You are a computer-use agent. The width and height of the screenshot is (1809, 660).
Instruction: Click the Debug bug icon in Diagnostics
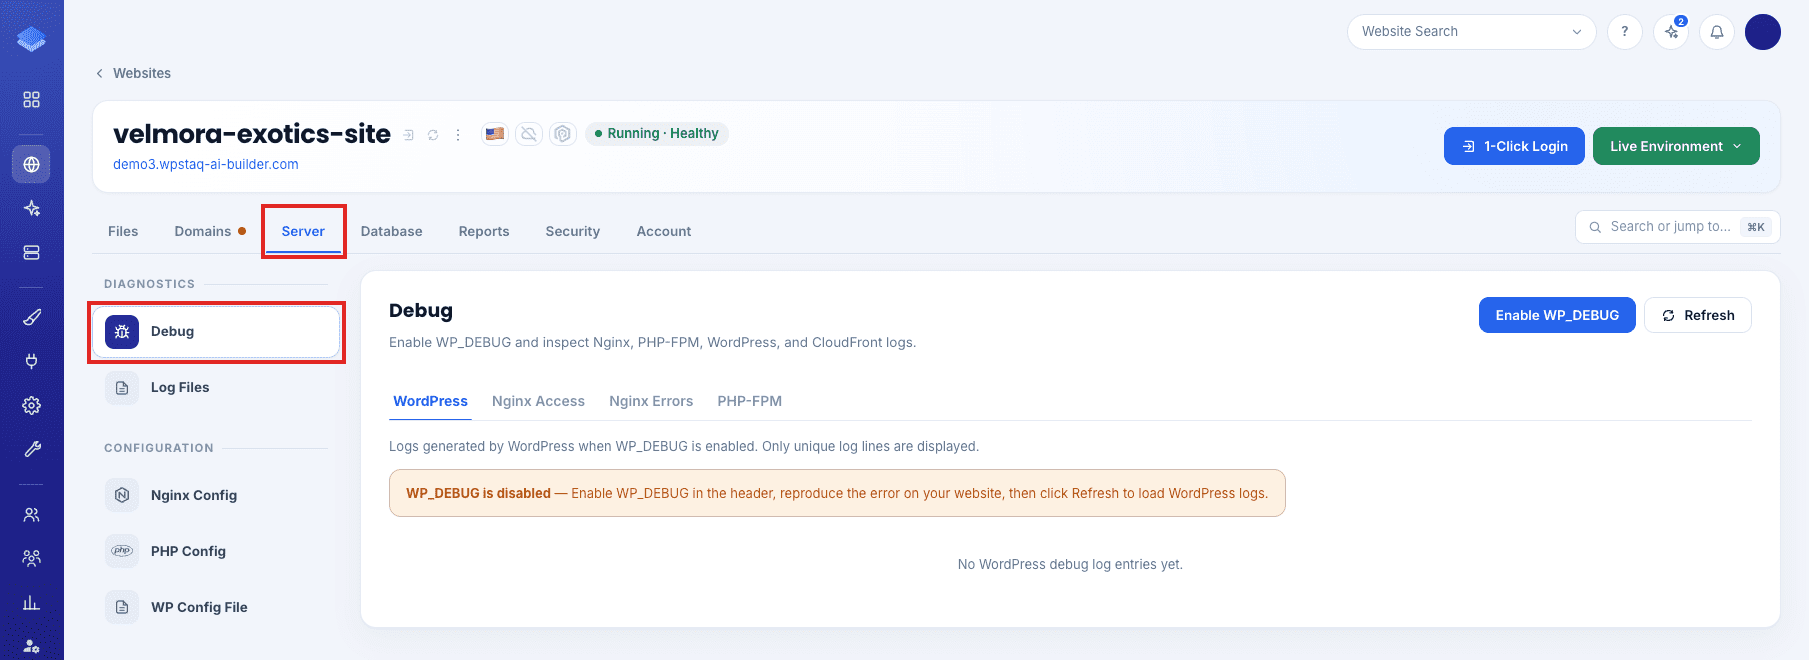(122, 332)
